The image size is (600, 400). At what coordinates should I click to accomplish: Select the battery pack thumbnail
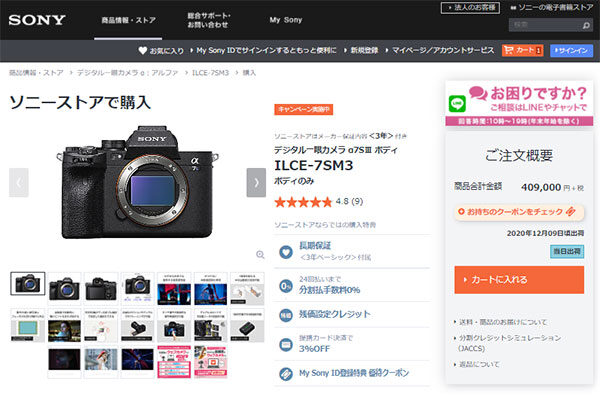(247, 326)
